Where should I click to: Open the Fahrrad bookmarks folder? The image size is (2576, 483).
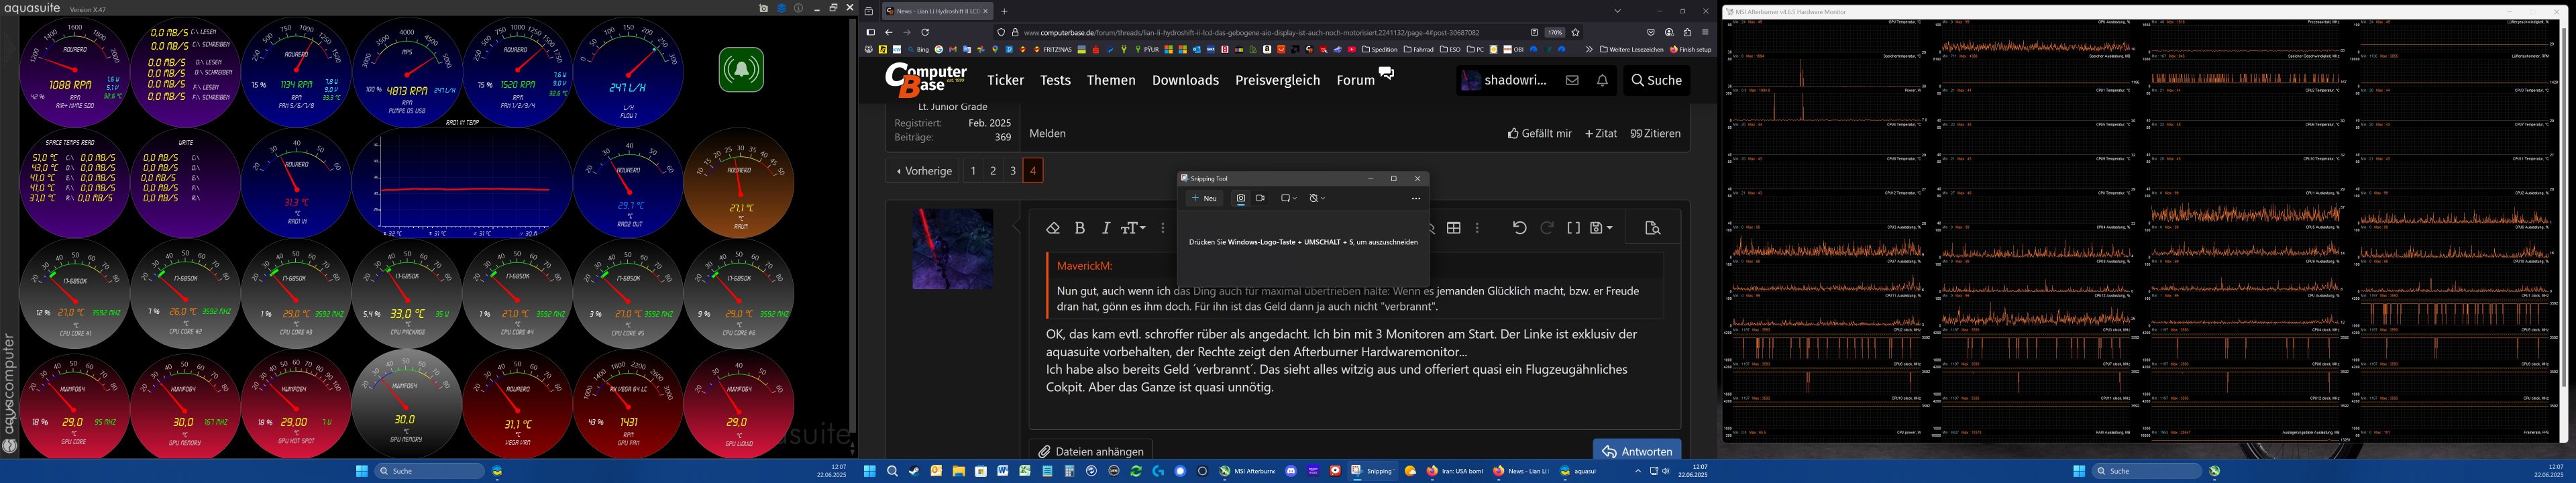[1418, 49]
